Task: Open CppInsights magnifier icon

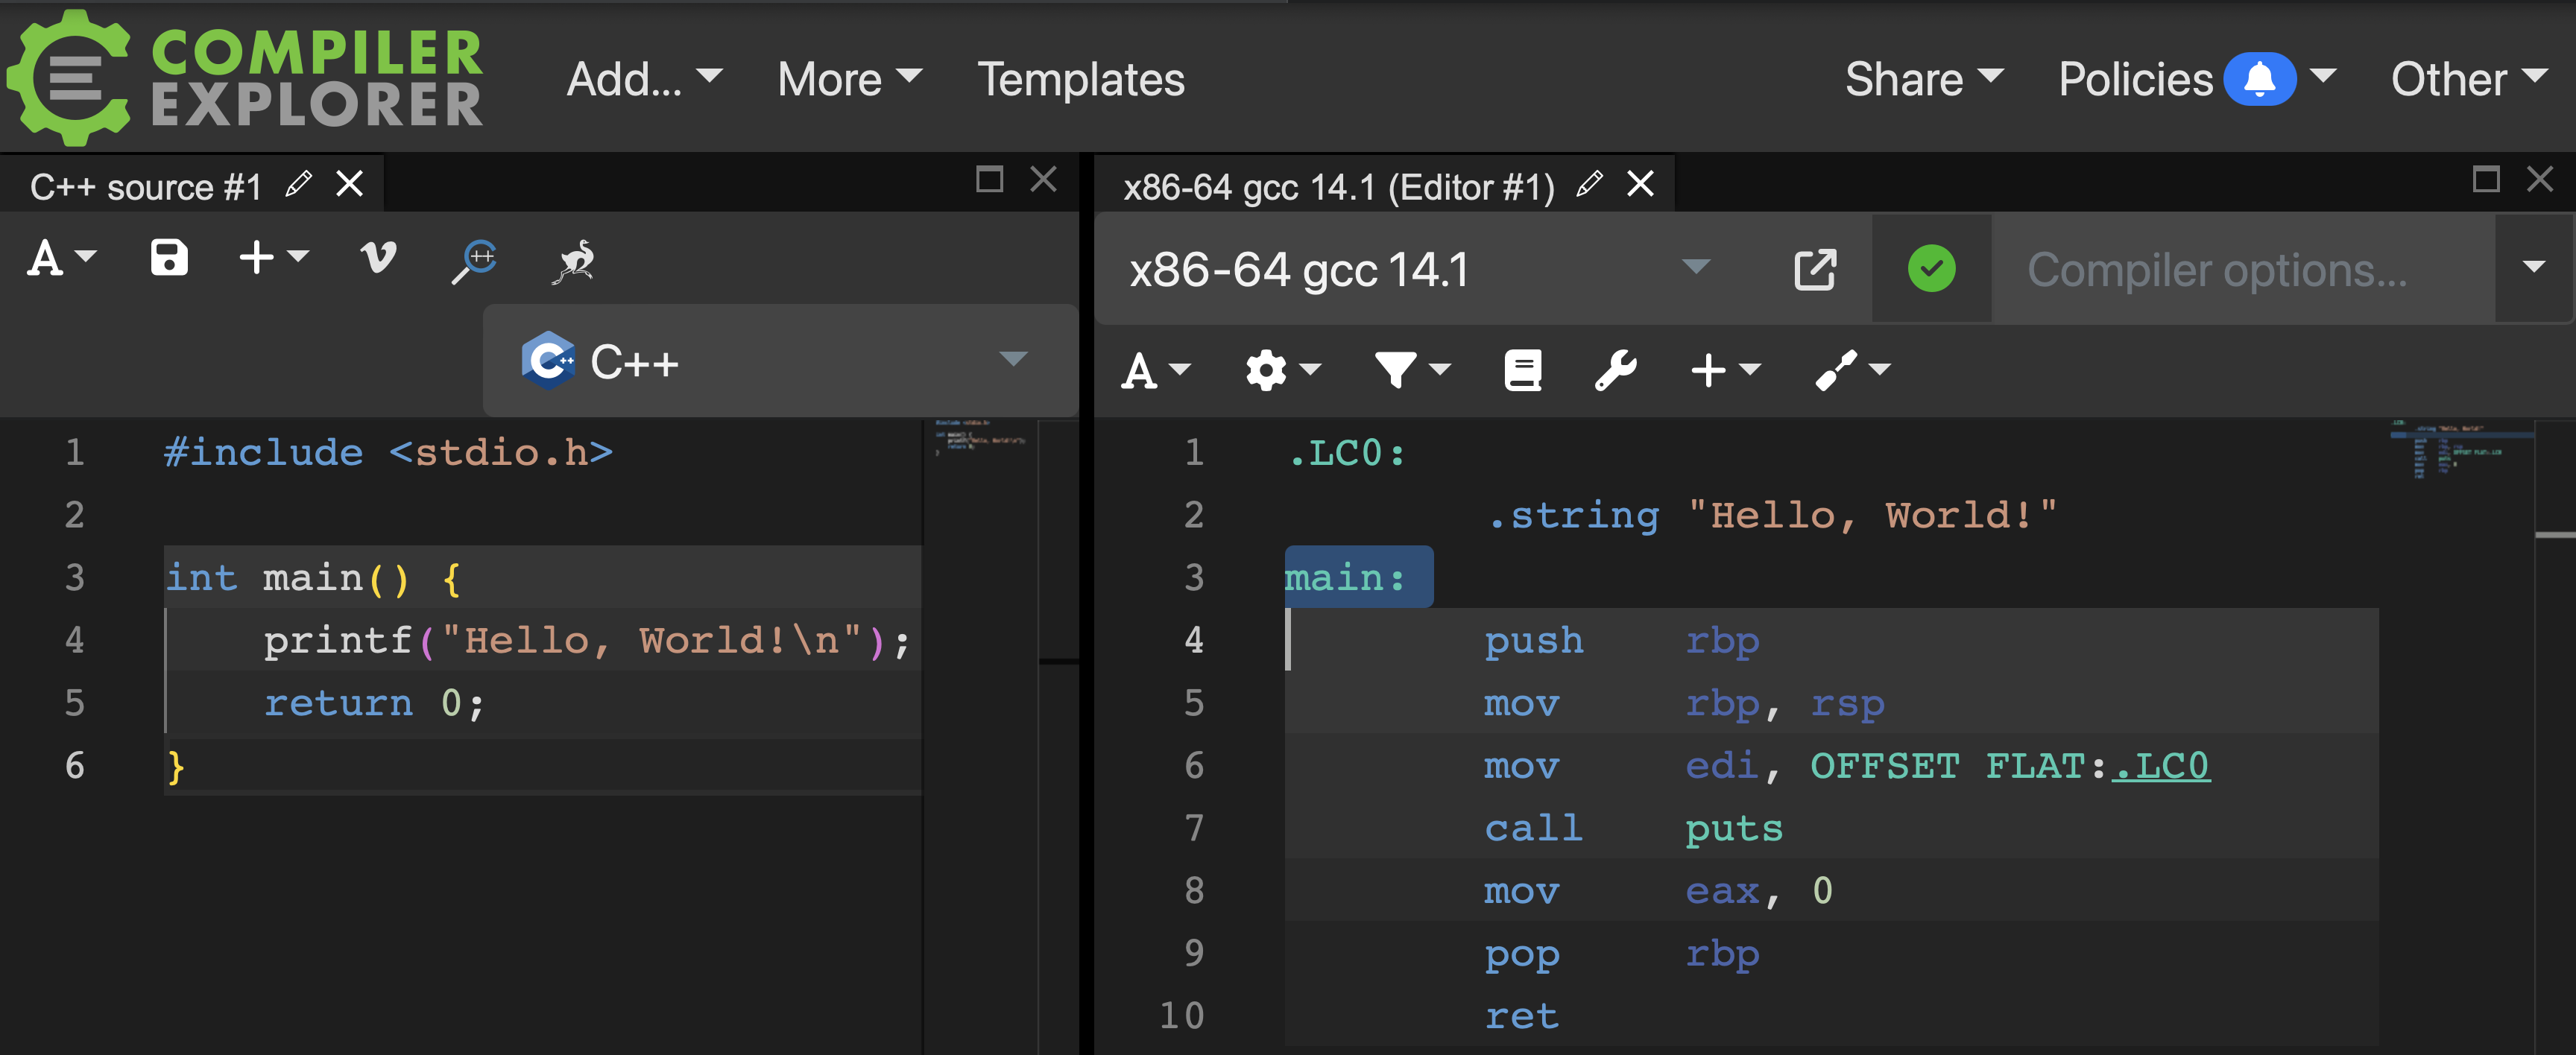Action: pyautogui.click(x=474, y=260)
